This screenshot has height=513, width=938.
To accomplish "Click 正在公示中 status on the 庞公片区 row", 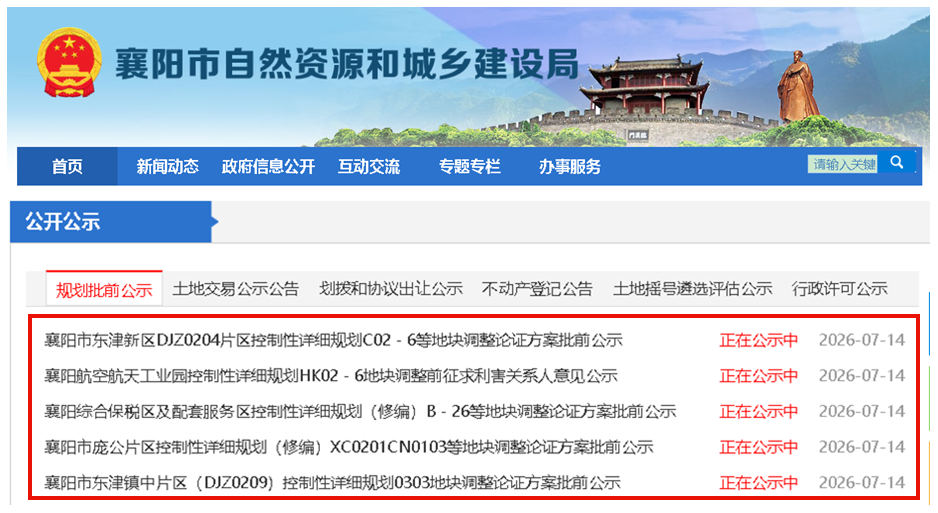I will (759, 447).
